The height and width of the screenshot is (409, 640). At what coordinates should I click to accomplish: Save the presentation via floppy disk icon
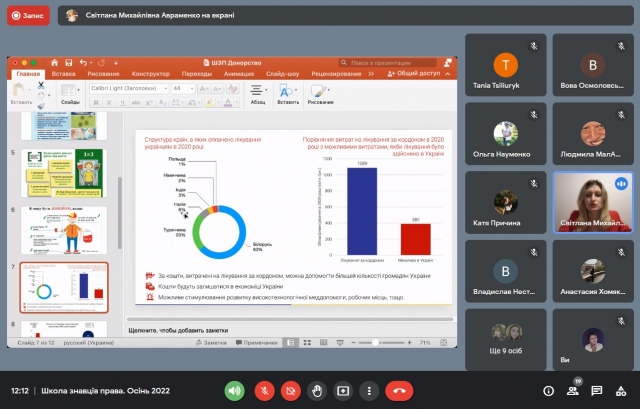click(x=69, y=62)
